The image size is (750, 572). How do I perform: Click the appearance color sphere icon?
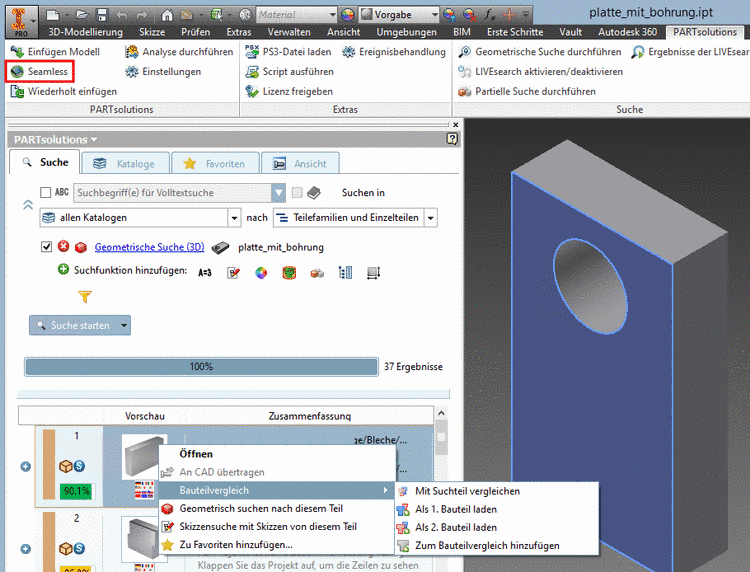[x=348, y=15]
